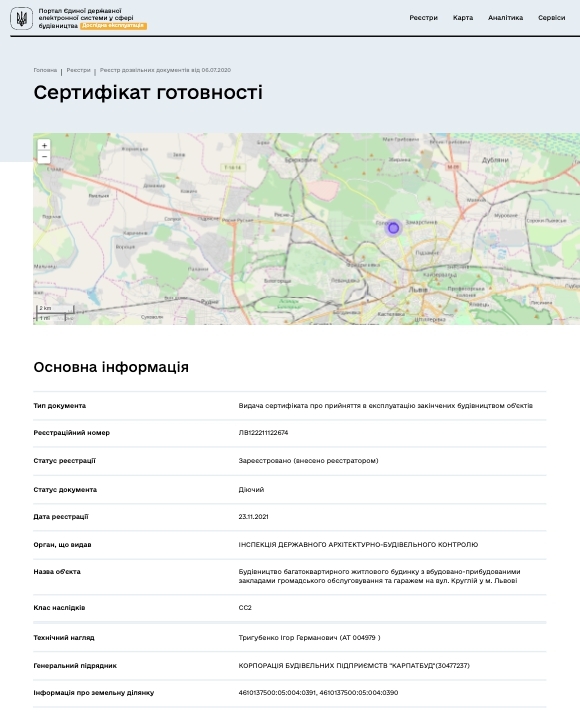This screenshot has height=712, width=580.
Task: Select Зареєстровано (внесено реєстратором) status text
Action: click(308, 461)
